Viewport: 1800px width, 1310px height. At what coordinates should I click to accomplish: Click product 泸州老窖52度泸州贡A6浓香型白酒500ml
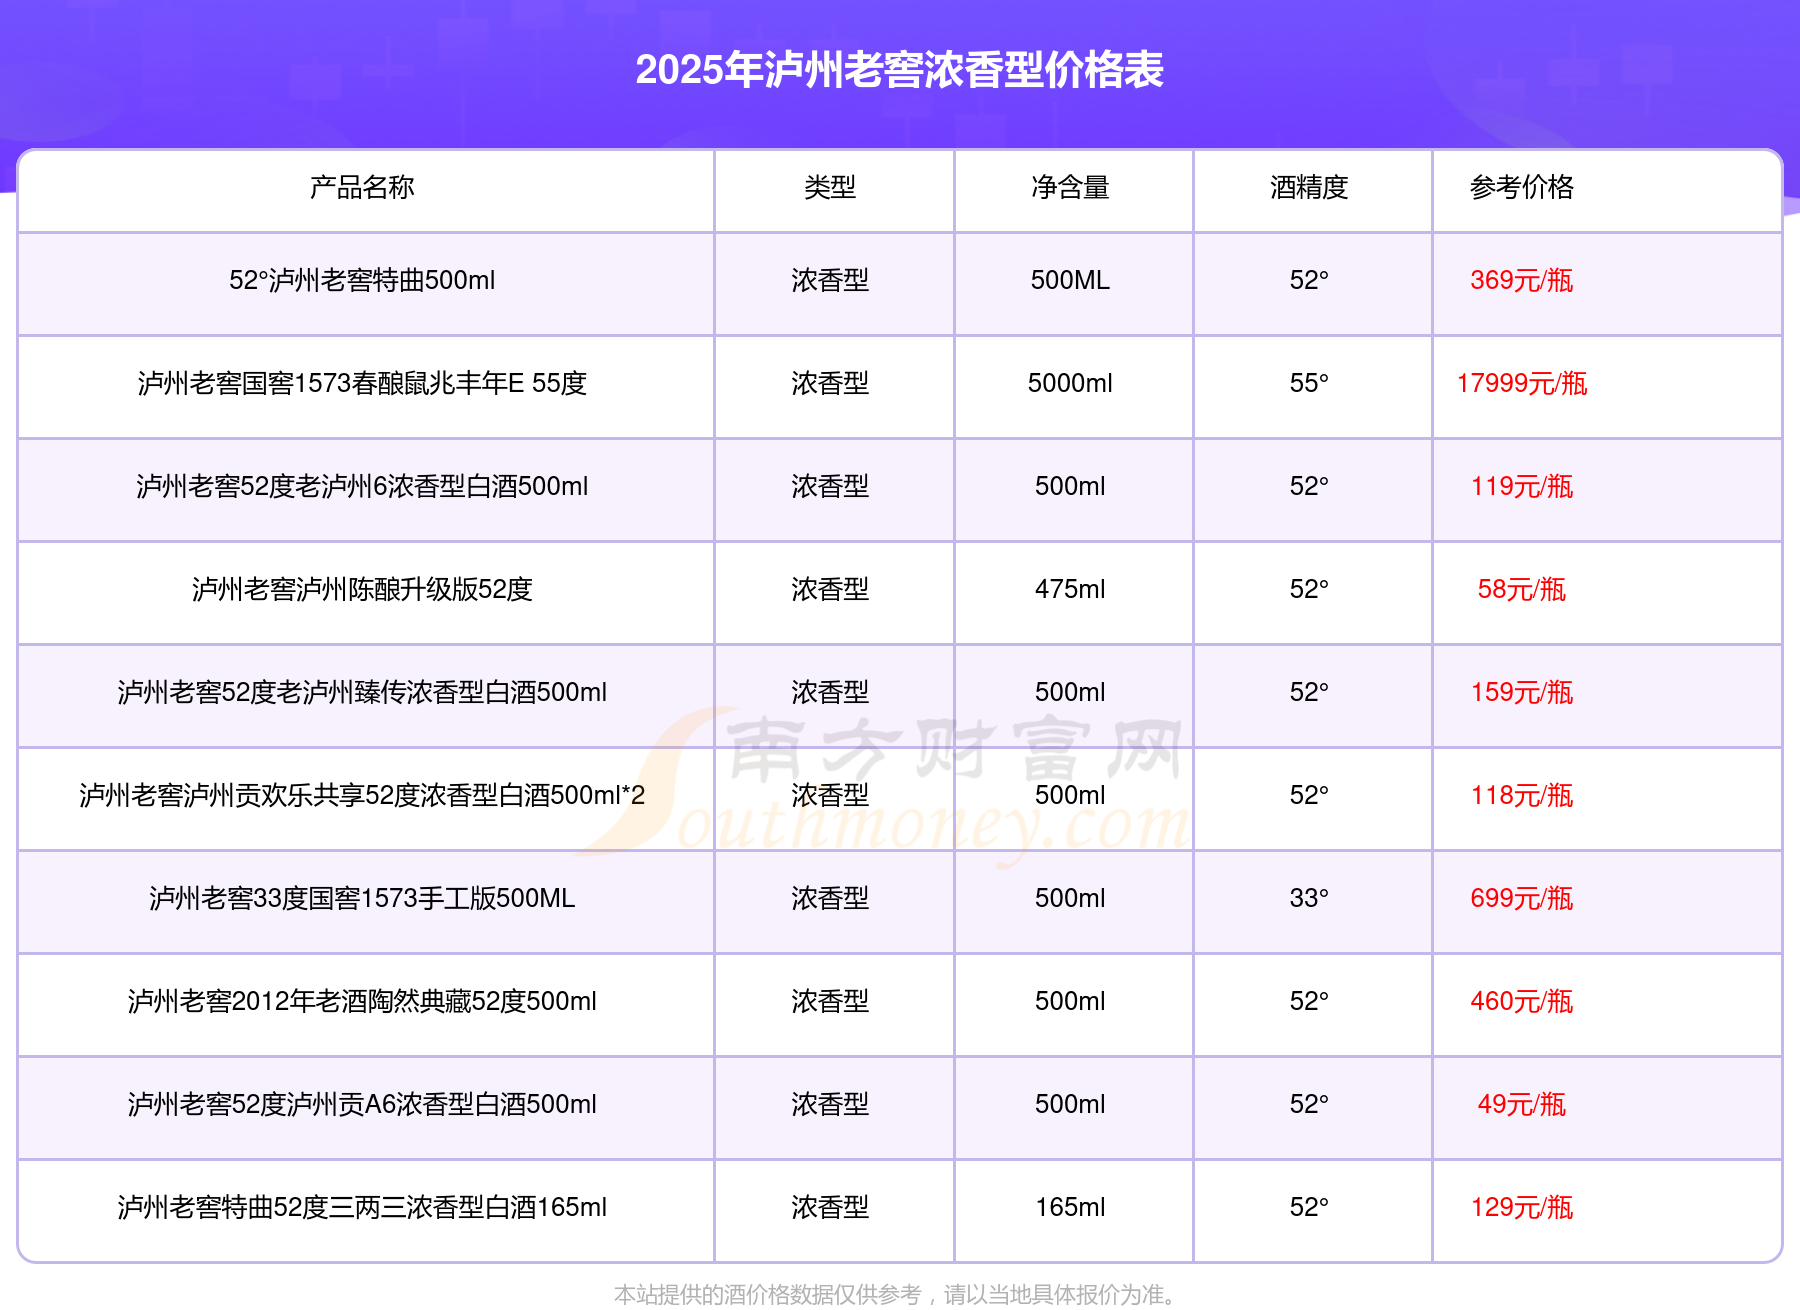pyautogui.click(x=362, y=1104)
